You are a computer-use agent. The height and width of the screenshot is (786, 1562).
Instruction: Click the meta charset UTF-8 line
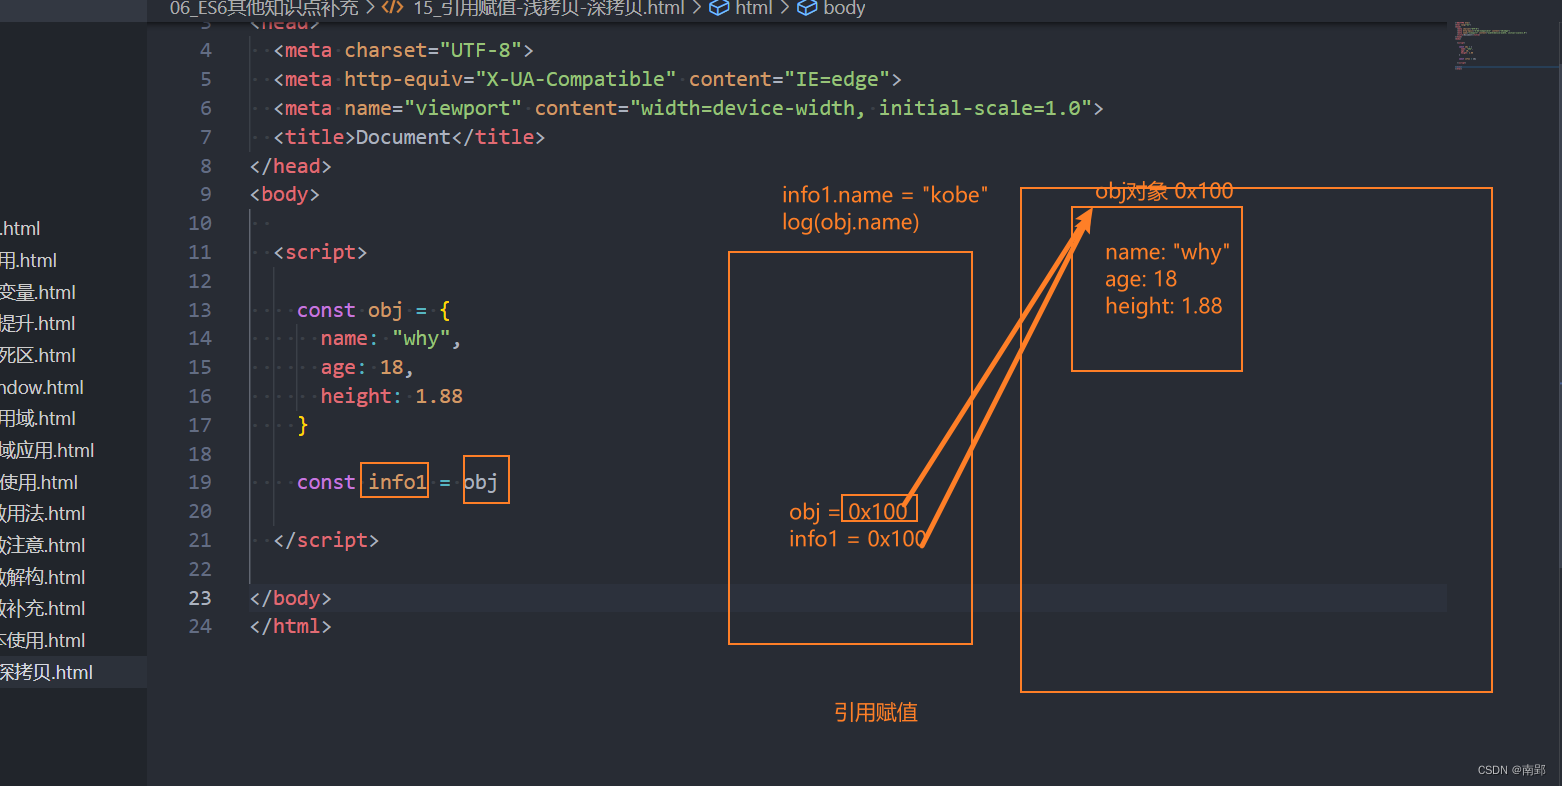point(403,50)
